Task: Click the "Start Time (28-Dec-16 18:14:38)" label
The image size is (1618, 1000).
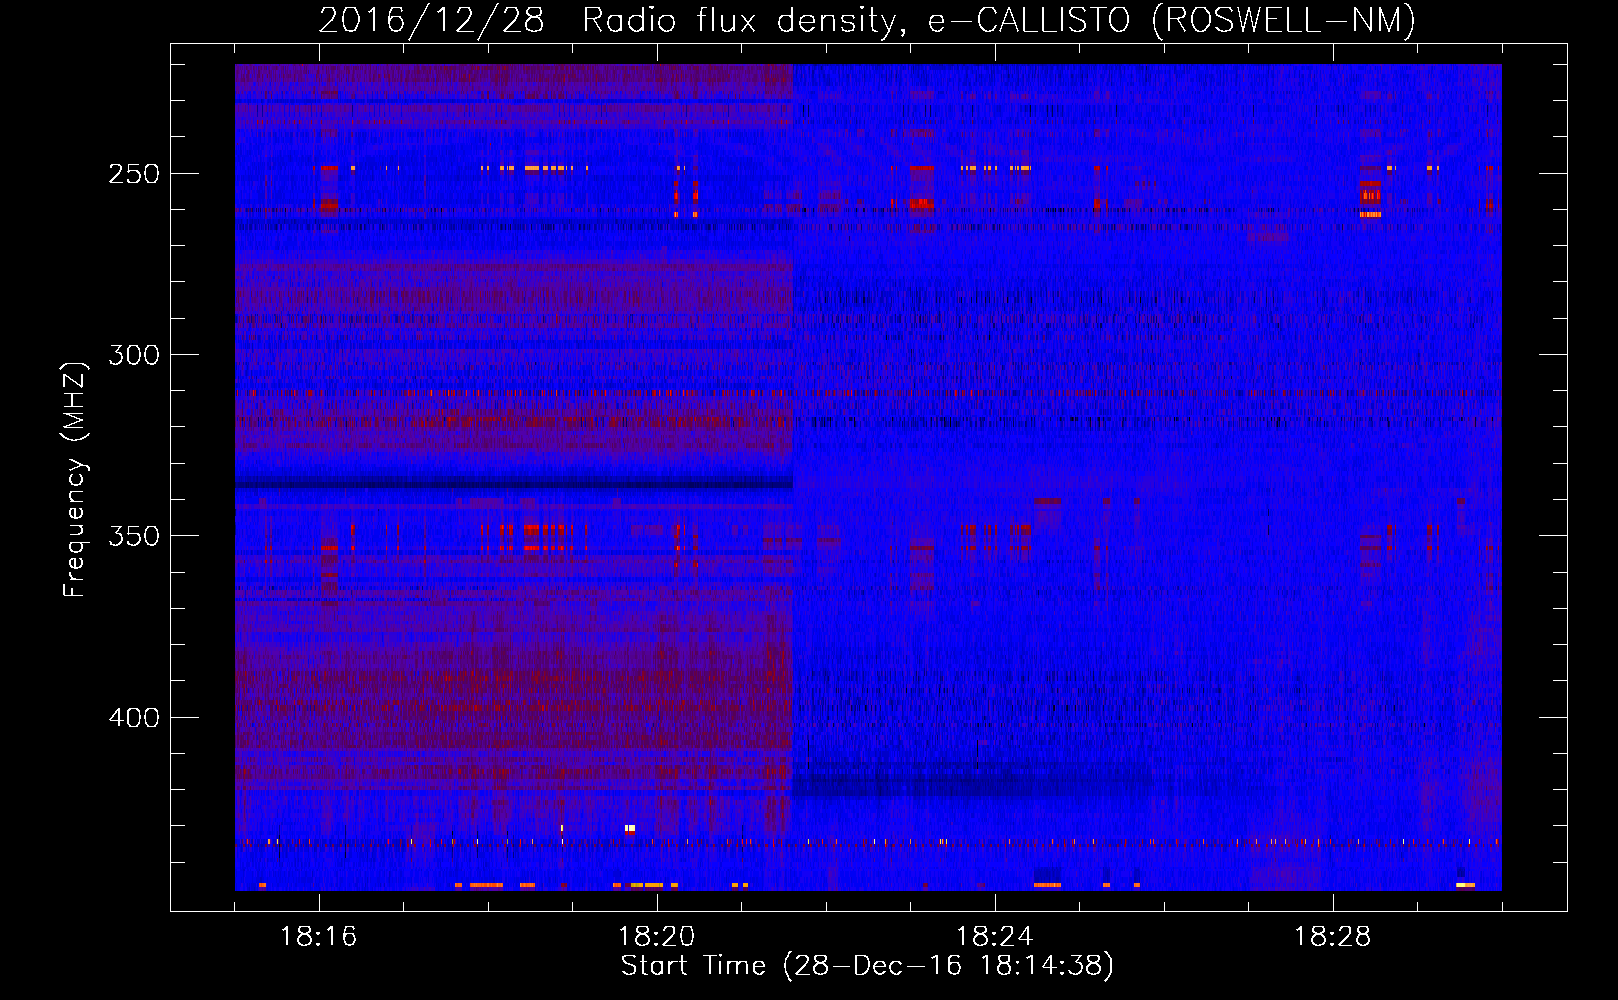Action: pyautogui.click(x=867, y=966)
